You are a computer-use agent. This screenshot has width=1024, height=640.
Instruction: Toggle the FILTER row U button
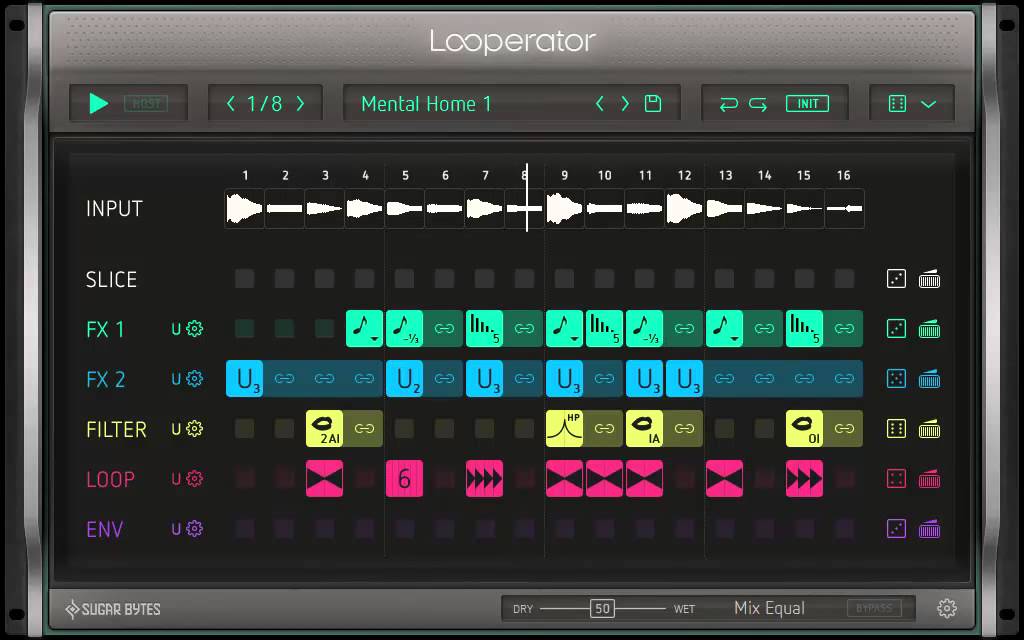pyautogui.click(x=176, y=430)
